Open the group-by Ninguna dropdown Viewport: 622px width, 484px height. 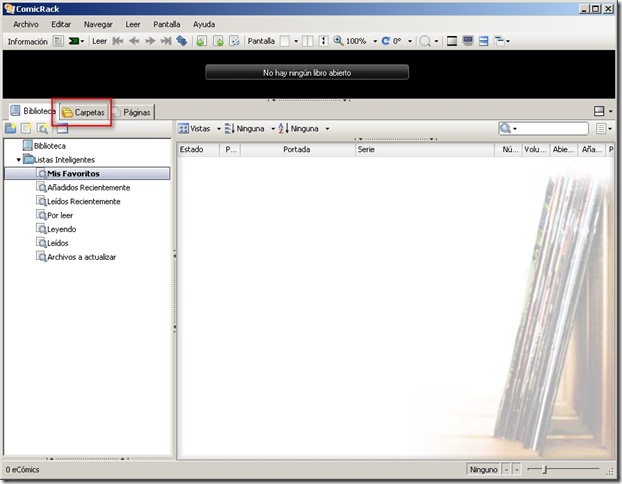pos(273,129)
